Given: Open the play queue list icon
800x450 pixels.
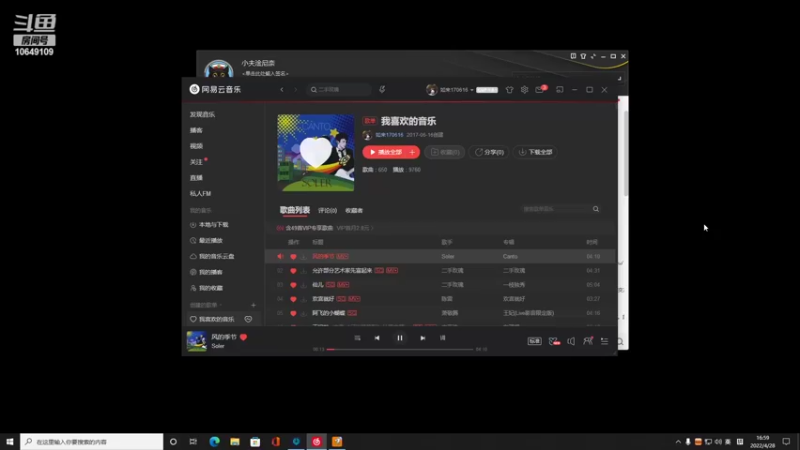Looking at the screenshot, I should (x=605, y=341).
